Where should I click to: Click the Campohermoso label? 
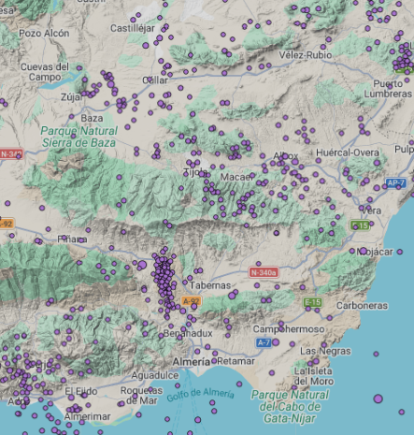coord(288,329)
